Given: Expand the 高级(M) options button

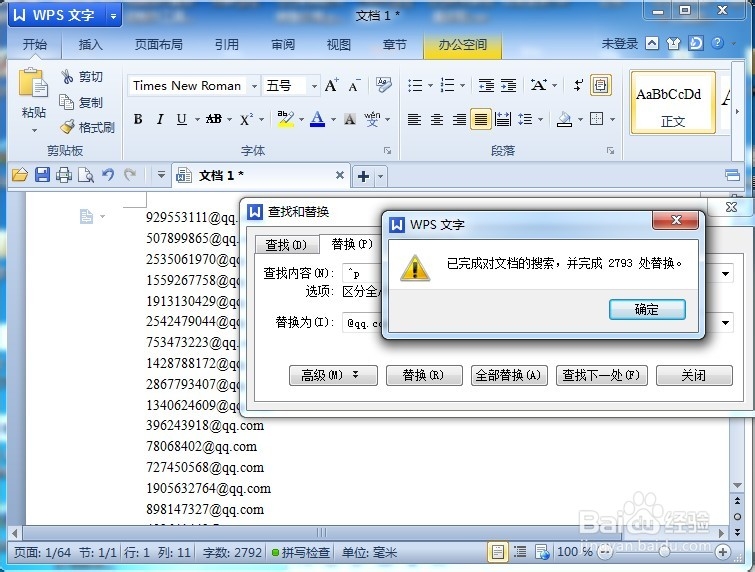Looking at the screenshot, I should tap(333, 375).
